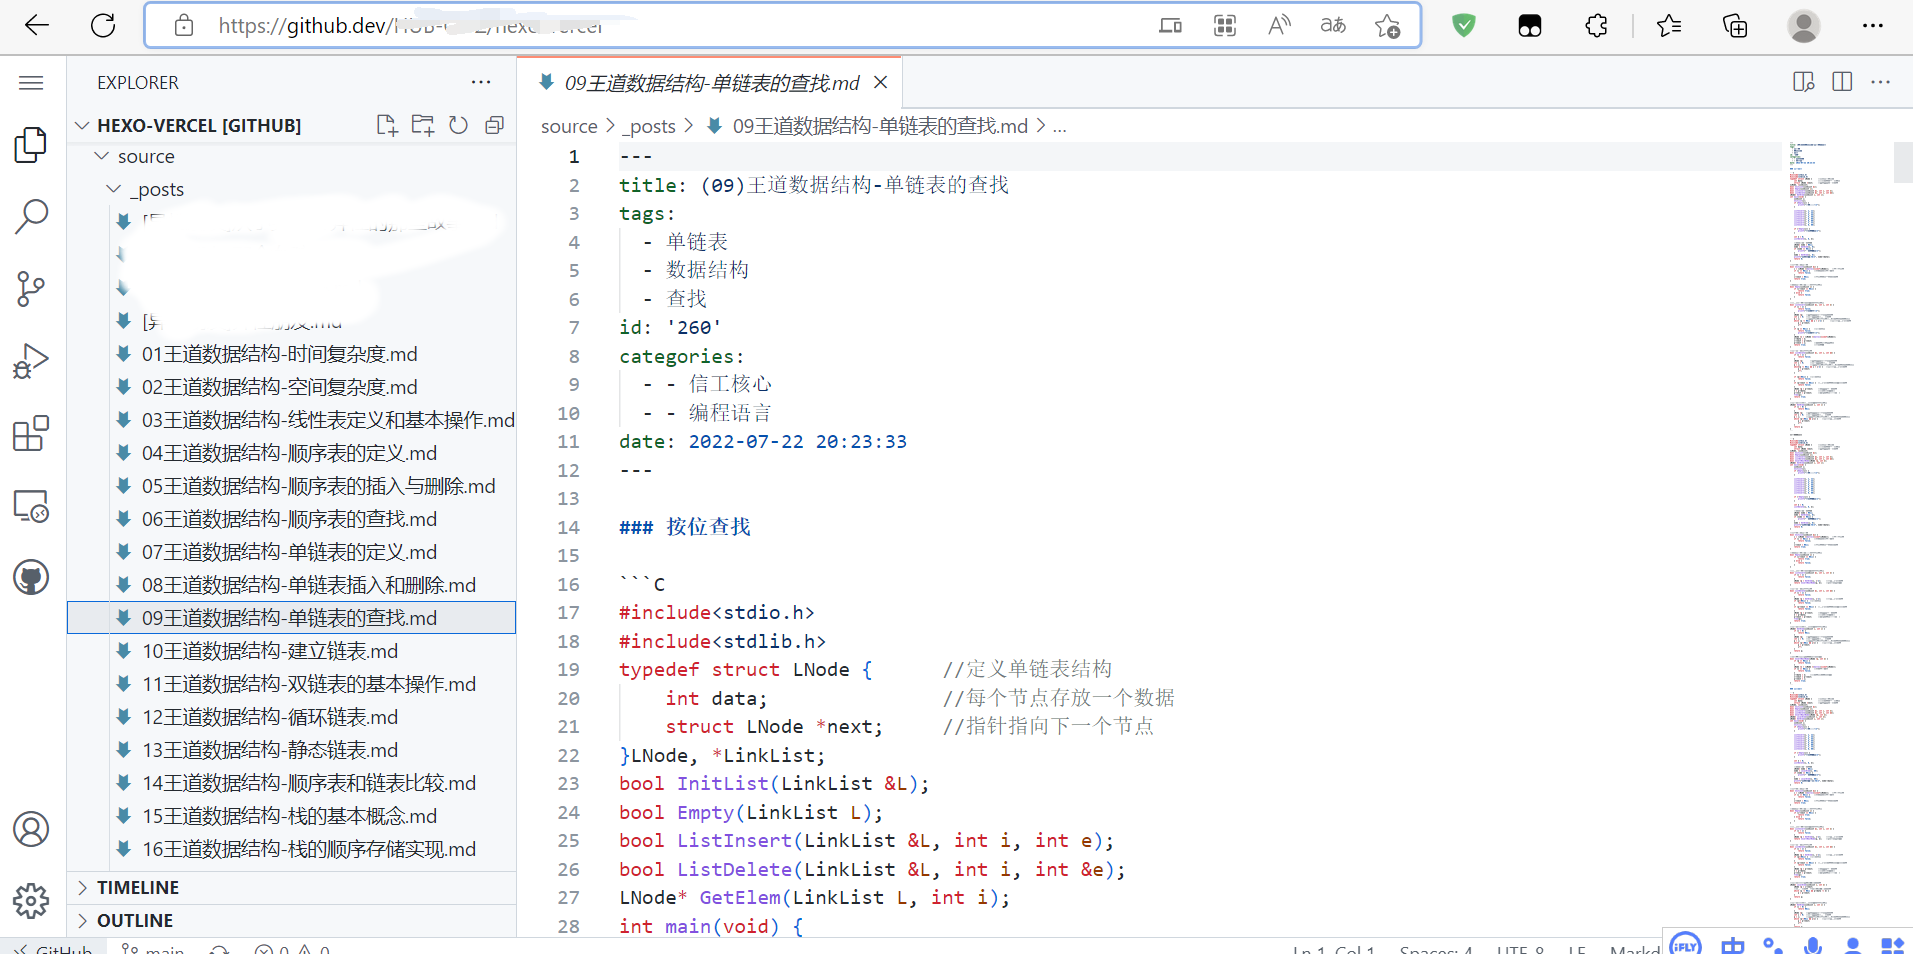
Task: Select the 09王道数据结构-单链表的查找.md editor tab
Action: pos(711,82)
